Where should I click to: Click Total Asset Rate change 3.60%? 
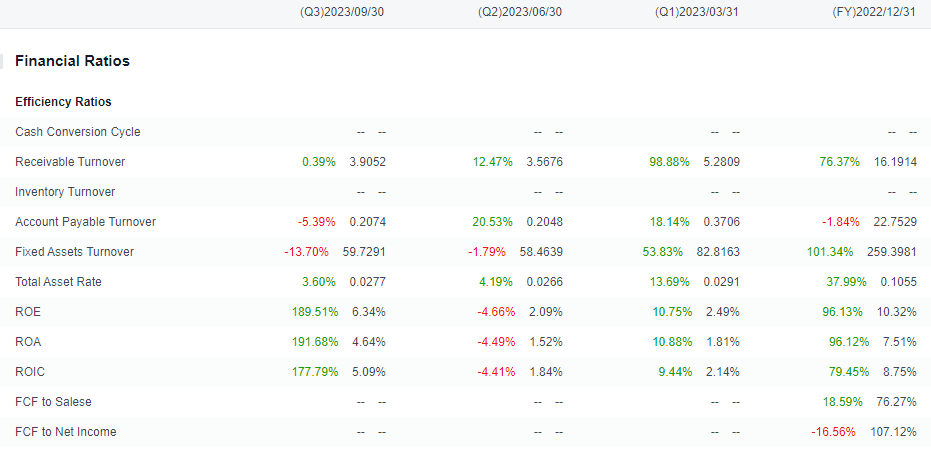(x=319, y=282)
